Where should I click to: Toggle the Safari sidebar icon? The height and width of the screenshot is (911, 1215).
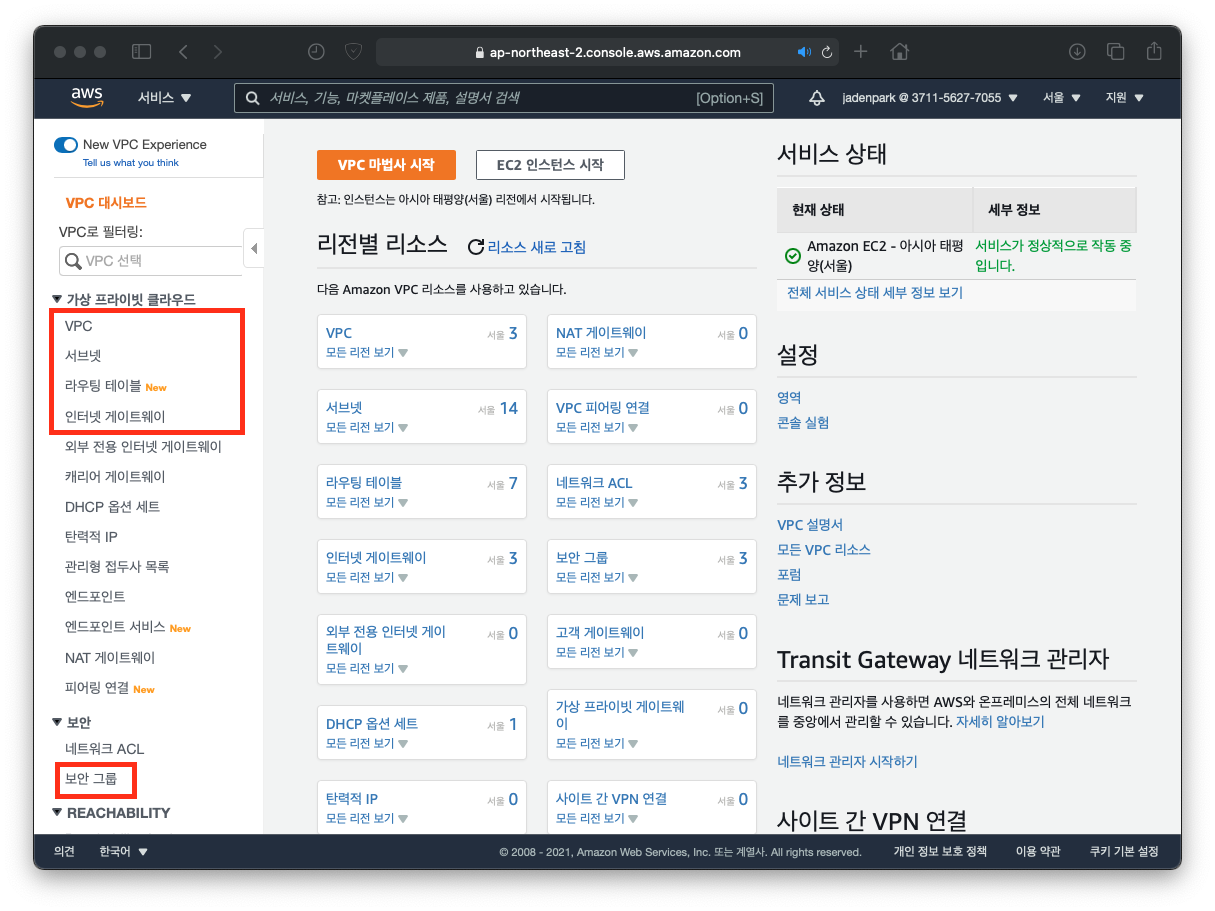(x=141, y=52)
